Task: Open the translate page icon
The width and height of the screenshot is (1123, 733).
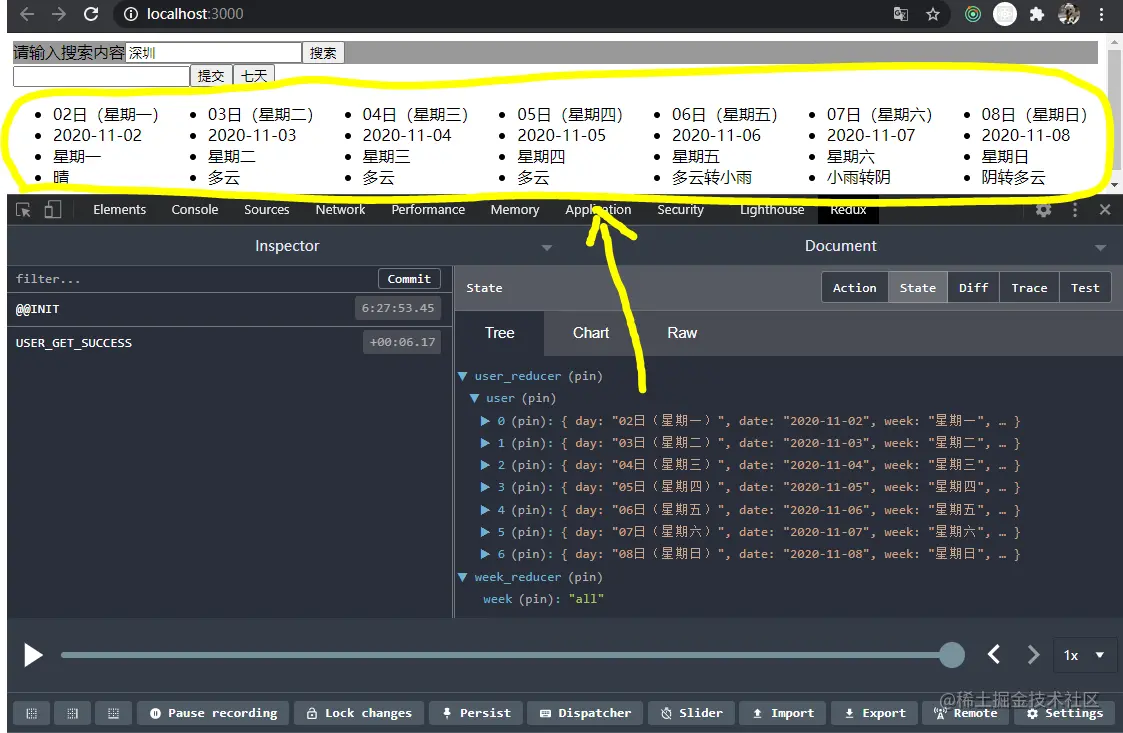Action: (901, 14)
